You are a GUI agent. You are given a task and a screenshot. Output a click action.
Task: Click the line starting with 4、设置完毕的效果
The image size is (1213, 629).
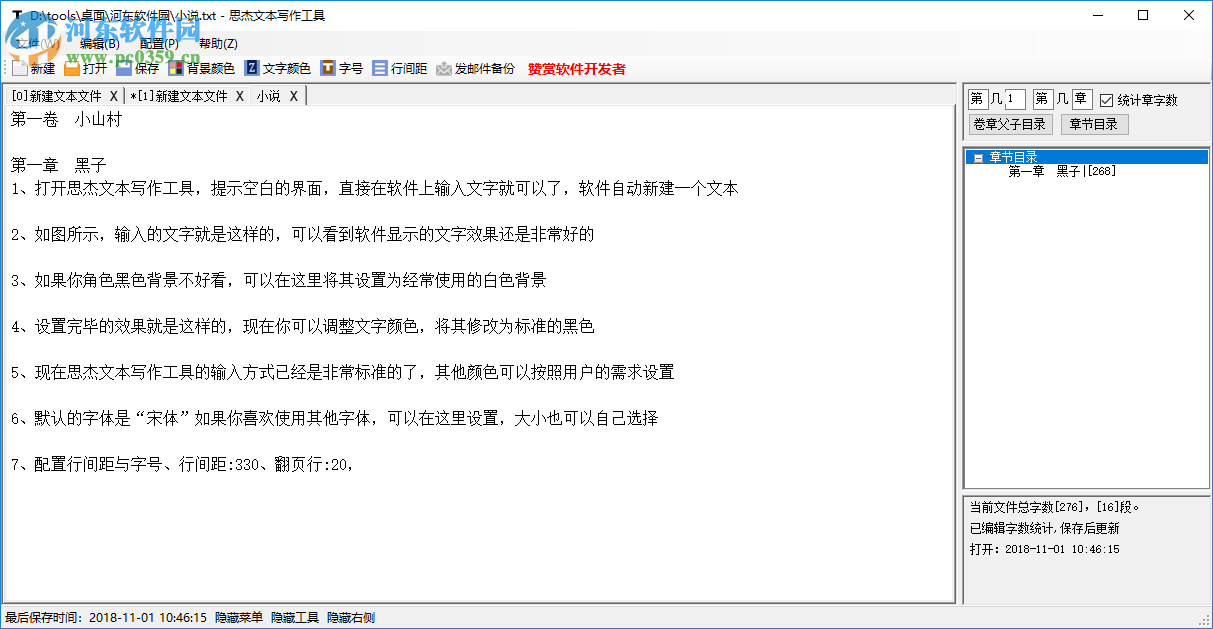coord(302,326)
